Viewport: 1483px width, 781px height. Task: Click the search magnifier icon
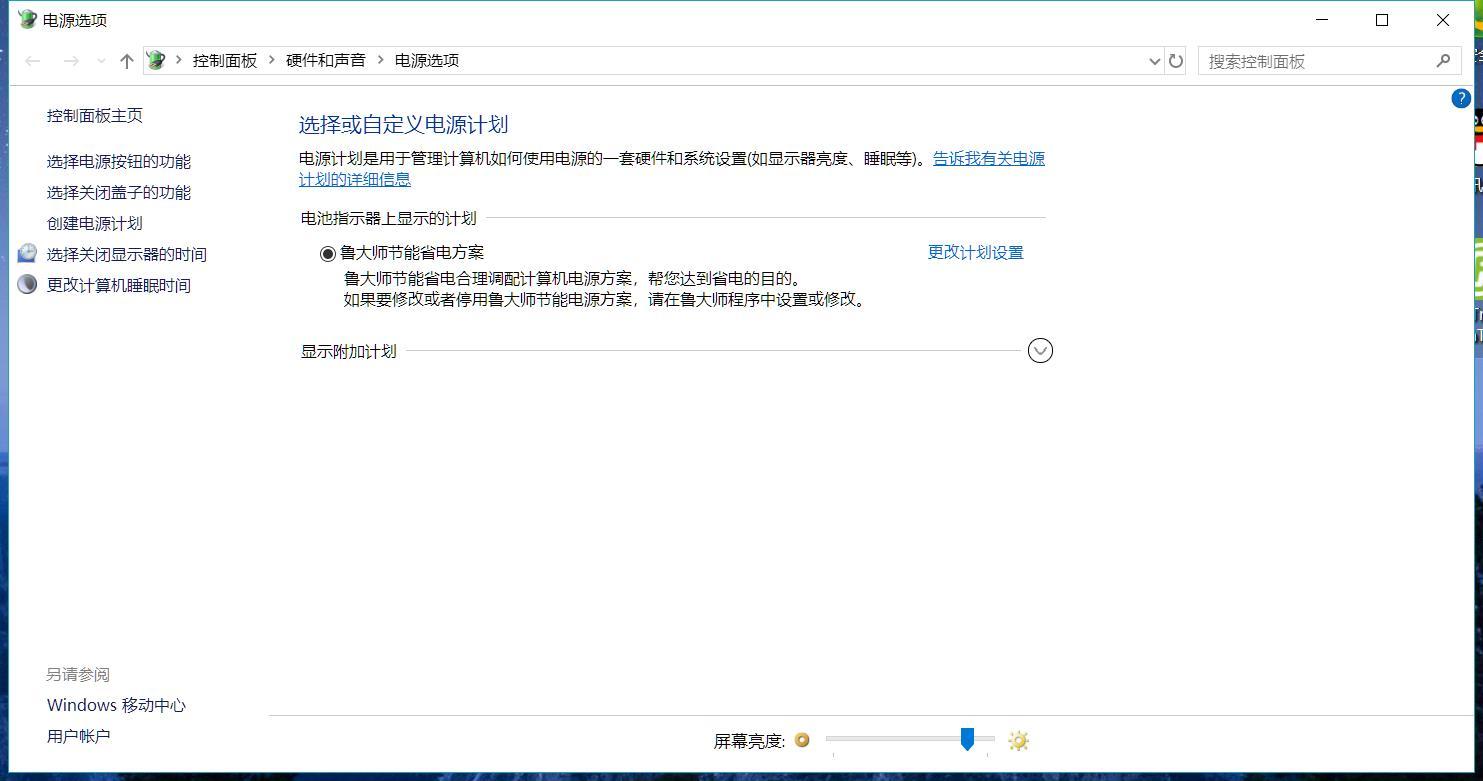click(1443, 61)
